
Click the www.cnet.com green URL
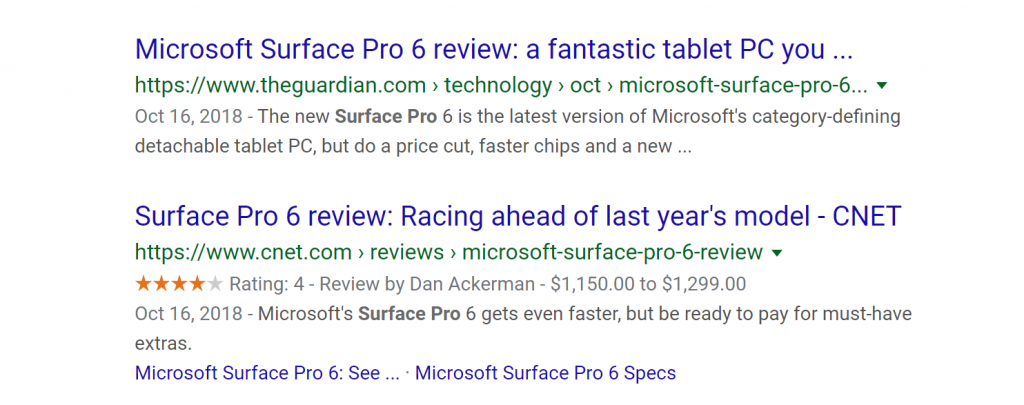pos(243,252)
